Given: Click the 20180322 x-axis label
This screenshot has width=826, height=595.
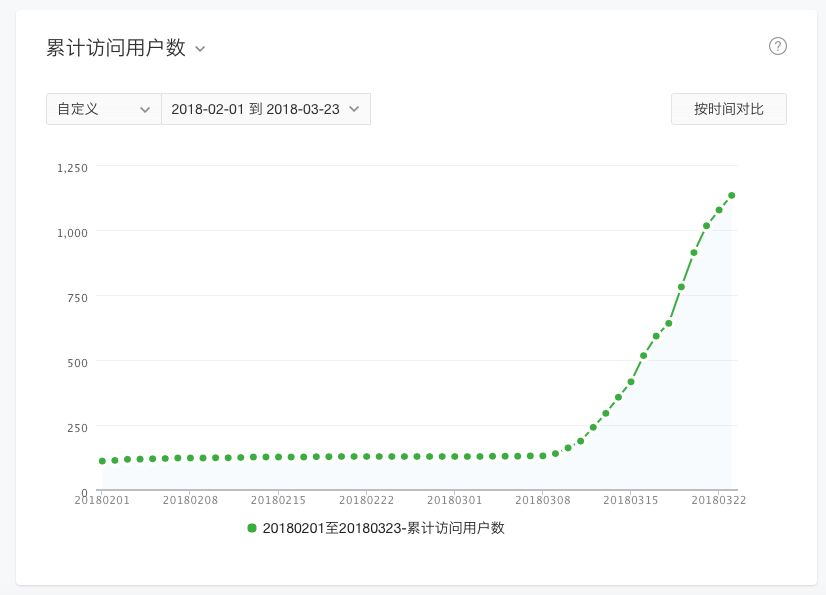Looking at the screenshot, I should 719,500.
